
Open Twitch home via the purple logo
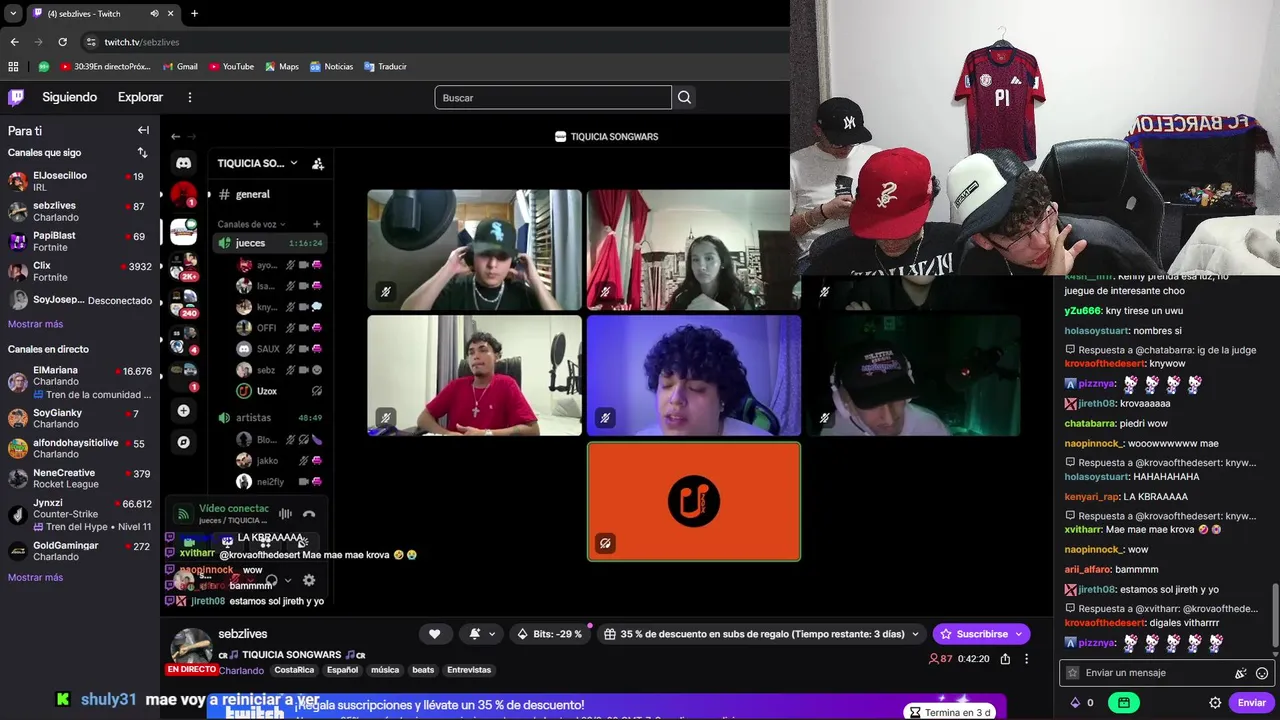coord(16,97)
